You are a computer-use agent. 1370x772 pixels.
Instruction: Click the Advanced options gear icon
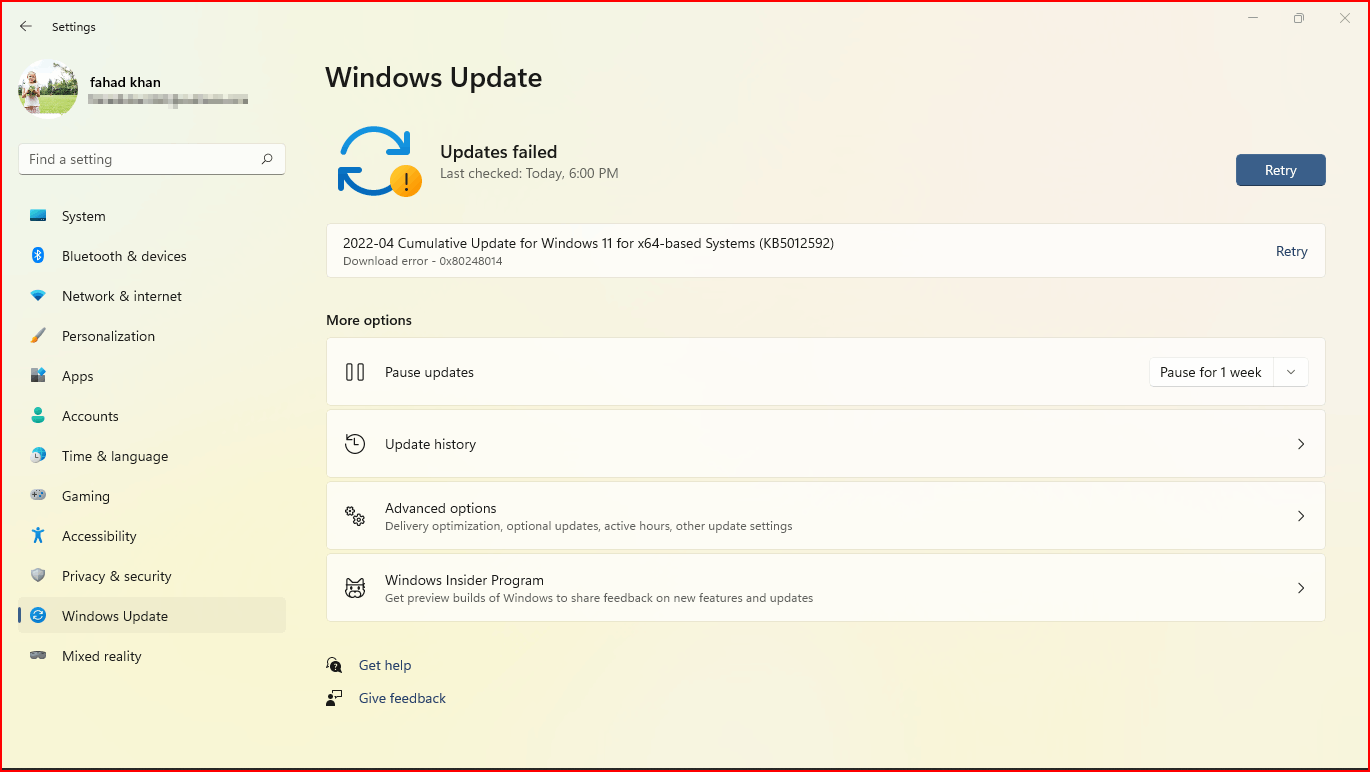[x=355, y=516]
